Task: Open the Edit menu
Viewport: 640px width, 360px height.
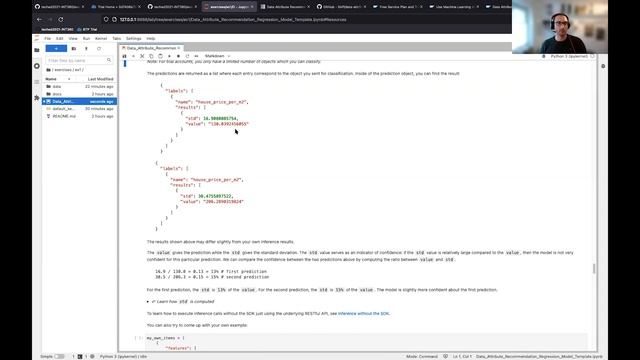Action: pos(60,38)
